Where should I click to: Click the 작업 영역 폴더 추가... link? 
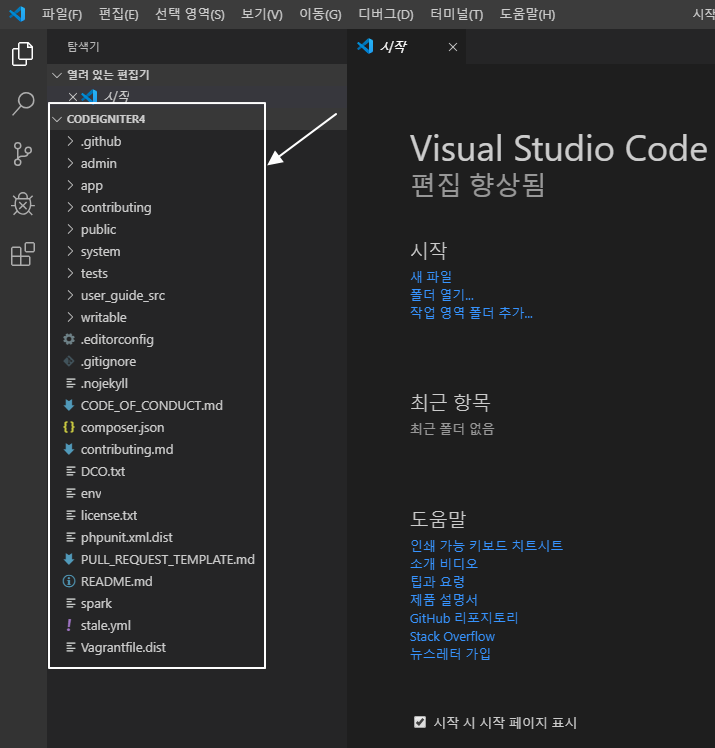click(x=471, y=312)
